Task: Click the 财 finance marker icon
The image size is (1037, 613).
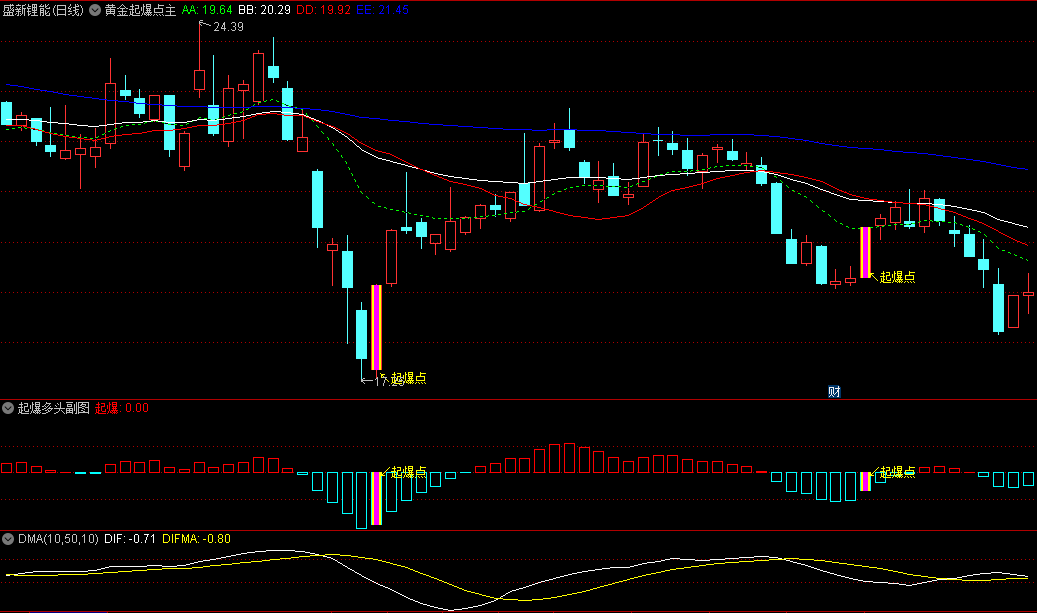Action: click(x=834, y=391)
